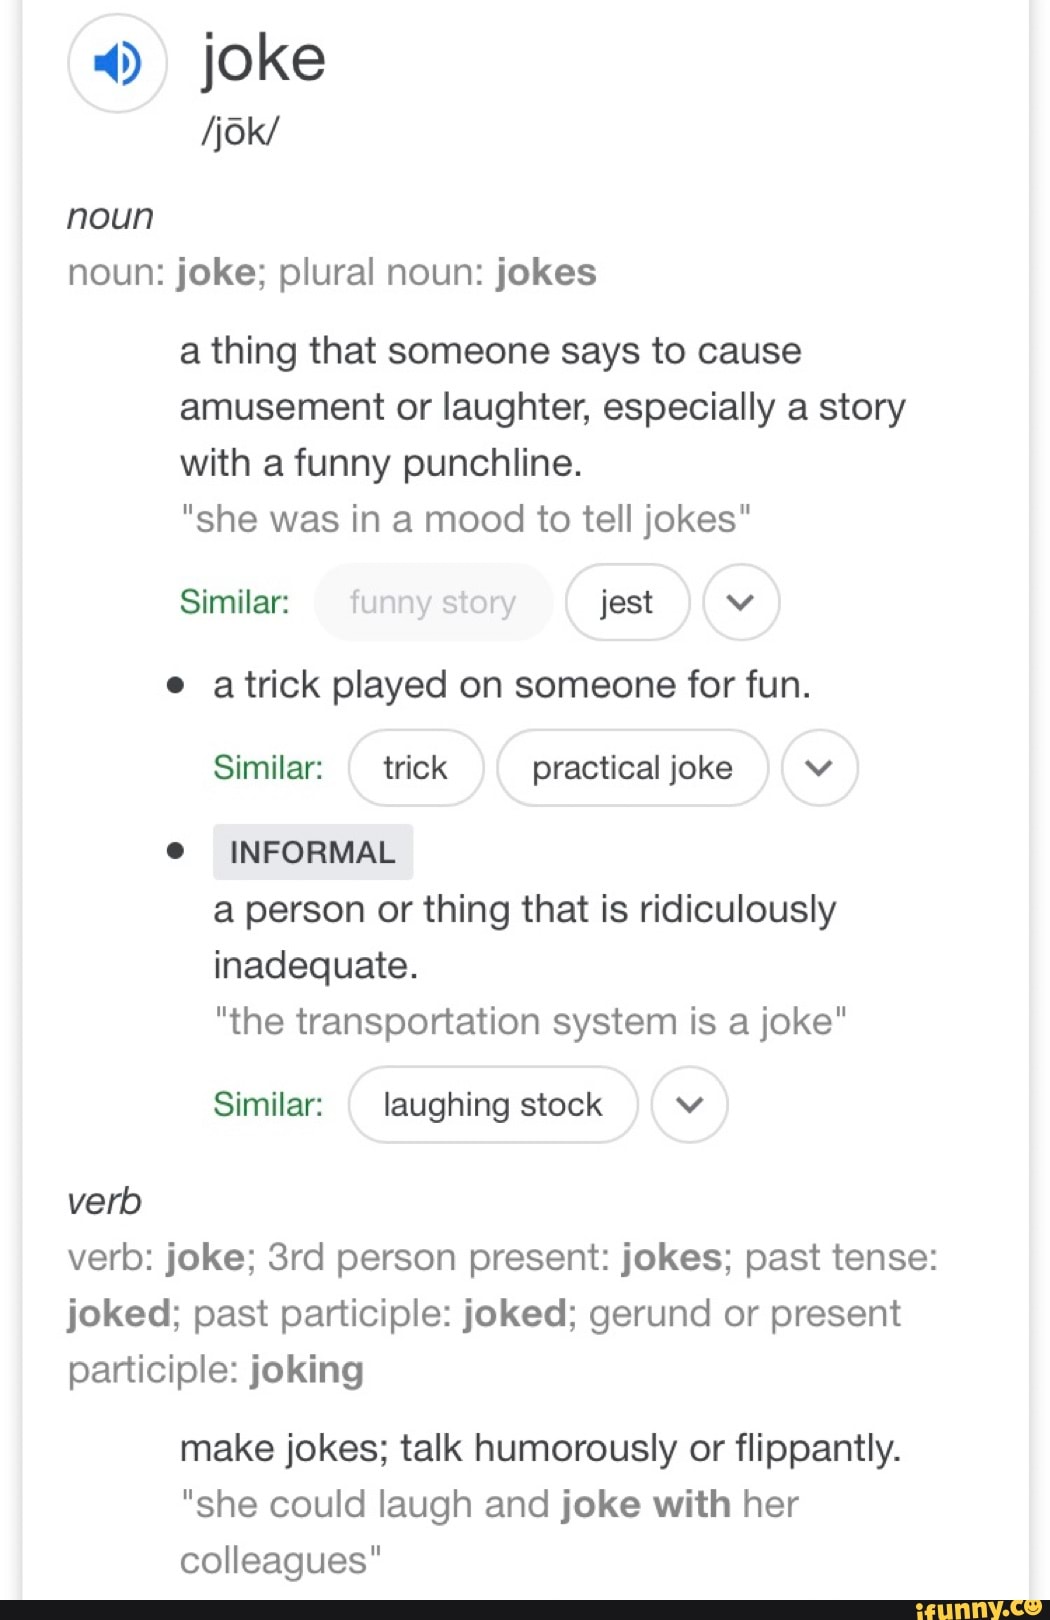
Task: Select the 'verb' section heading
Action: [x=103, y=1201]
